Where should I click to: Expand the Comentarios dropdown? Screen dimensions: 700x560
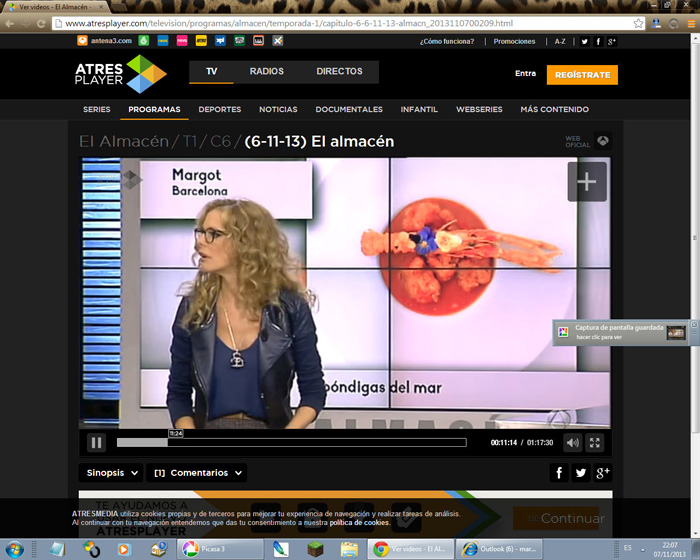pyautogui.click(x=197, y=473)
